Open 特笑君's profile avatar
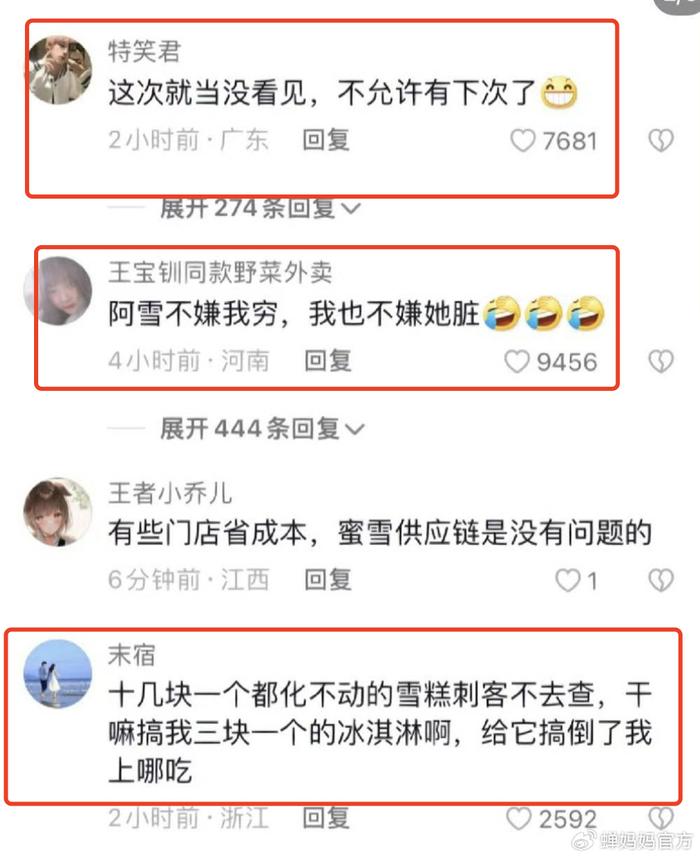This screenshot has width=700, height=857. coord(60,71)
